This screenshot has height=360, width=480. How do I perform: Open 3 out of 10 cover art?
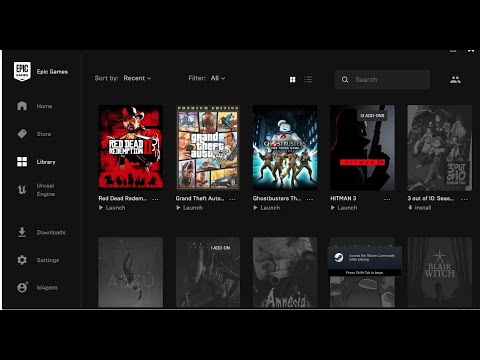coord(440,147)
